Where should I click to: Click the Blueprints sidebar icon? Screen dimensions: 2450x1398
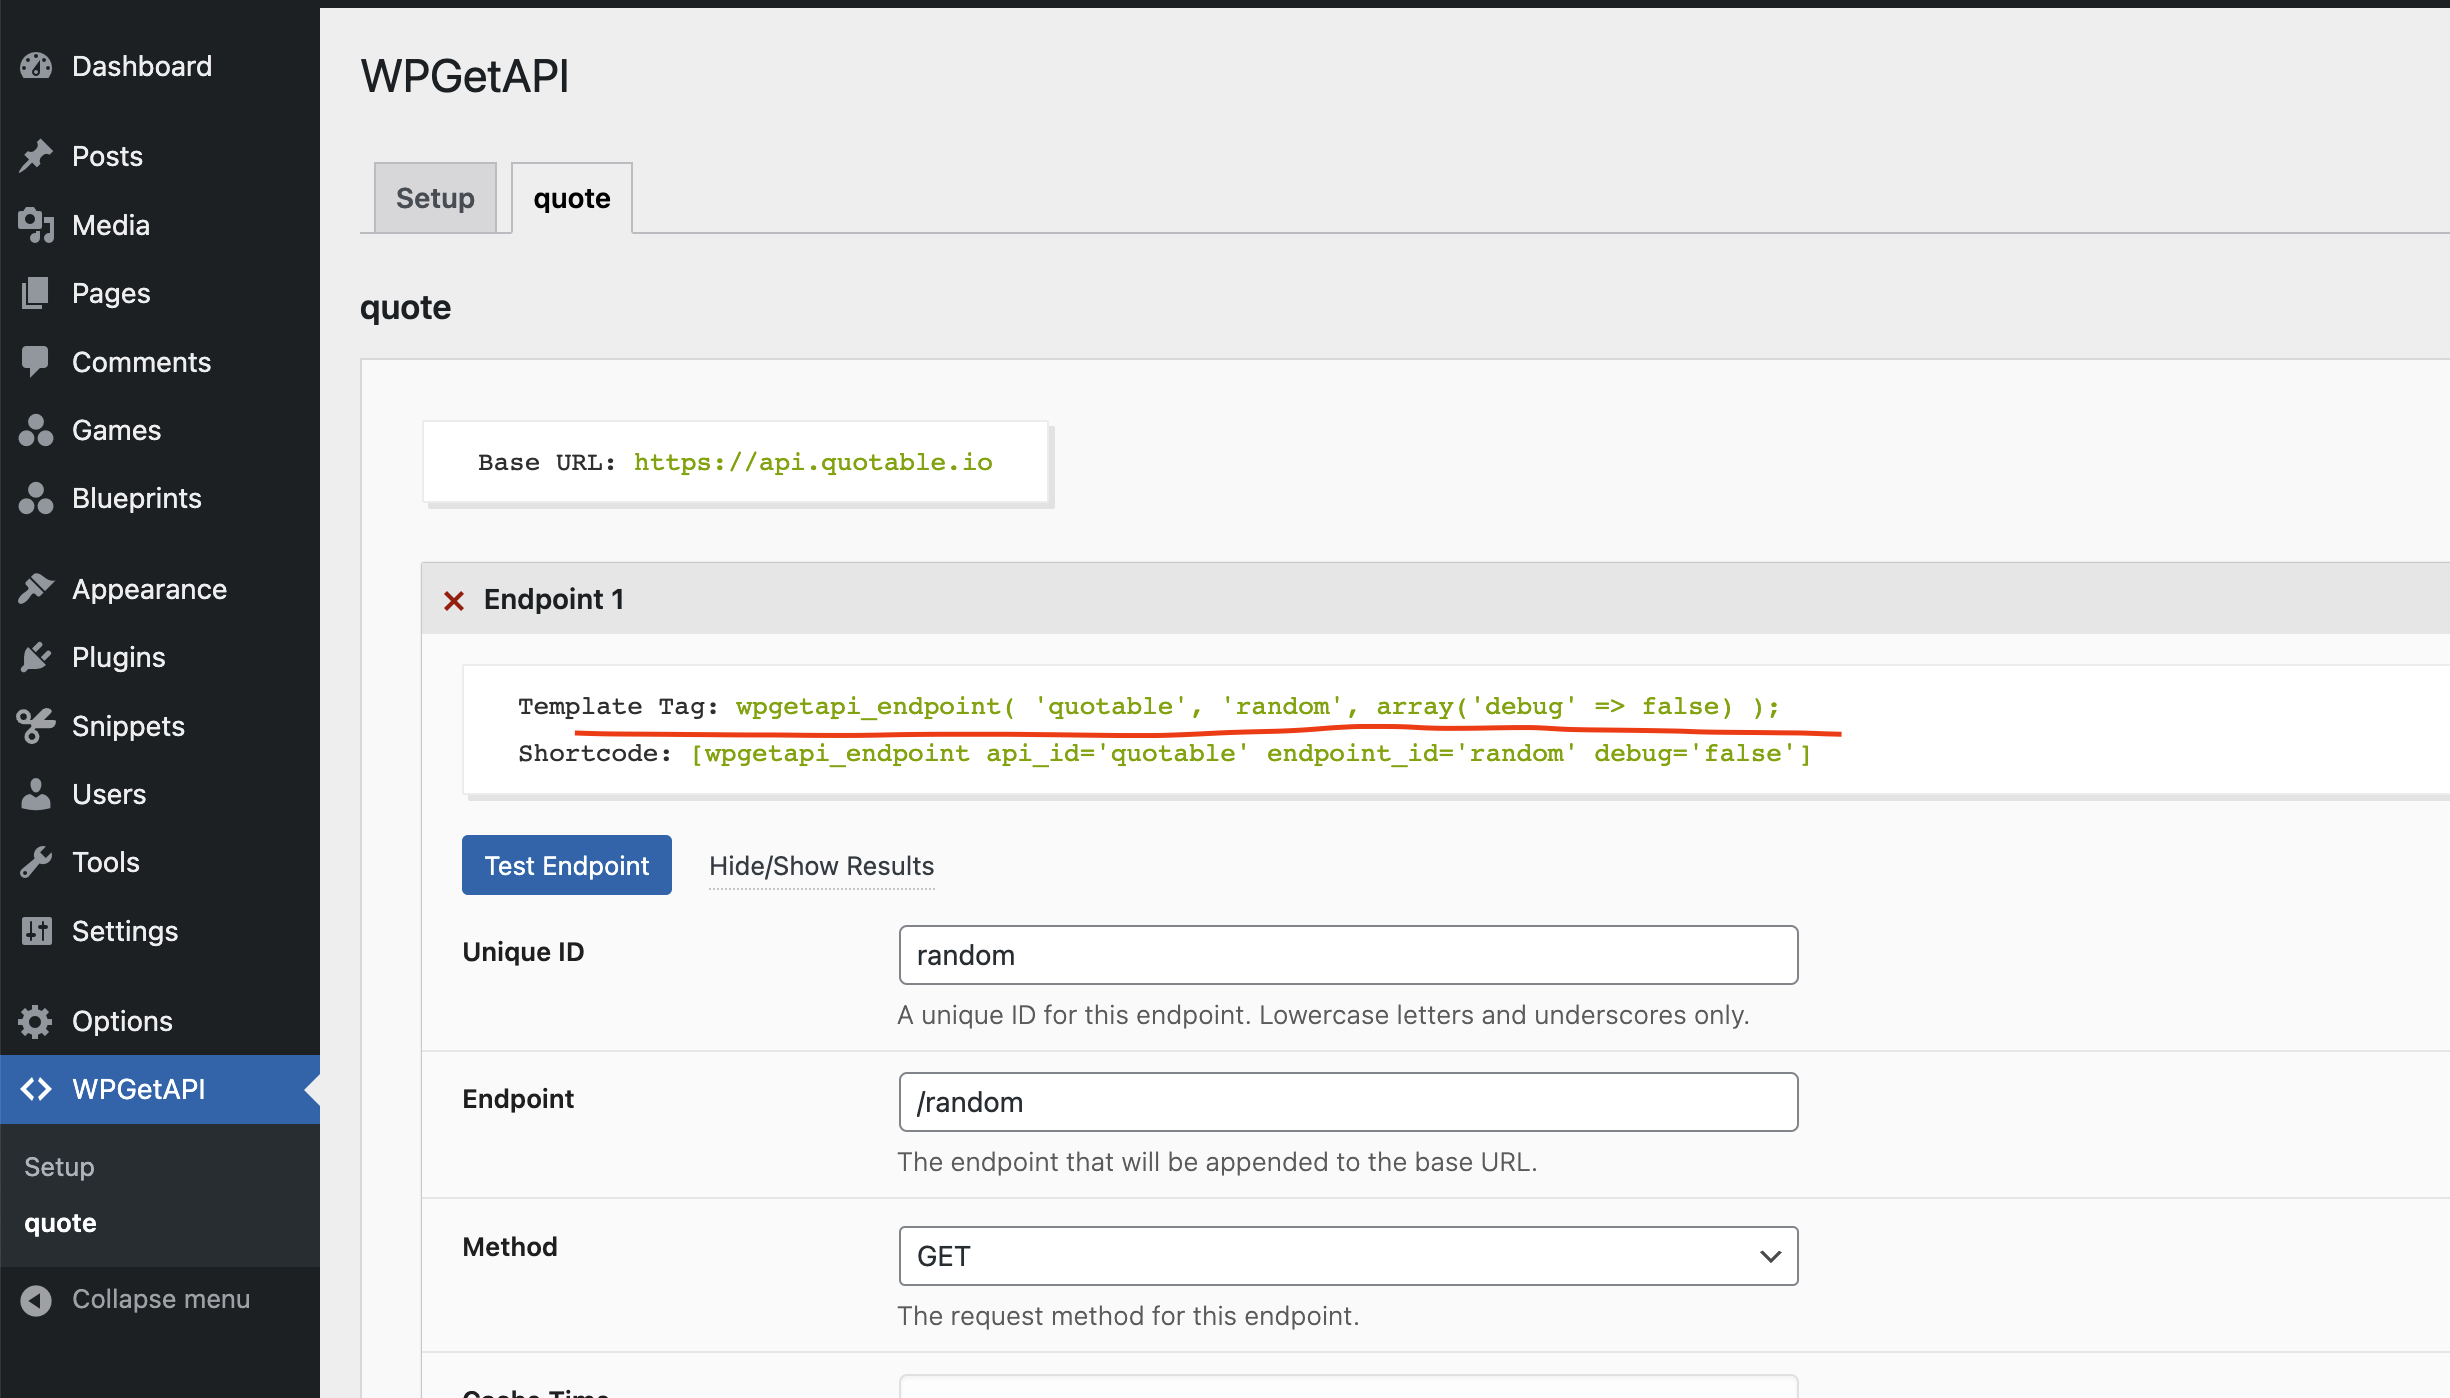point(37,498)
